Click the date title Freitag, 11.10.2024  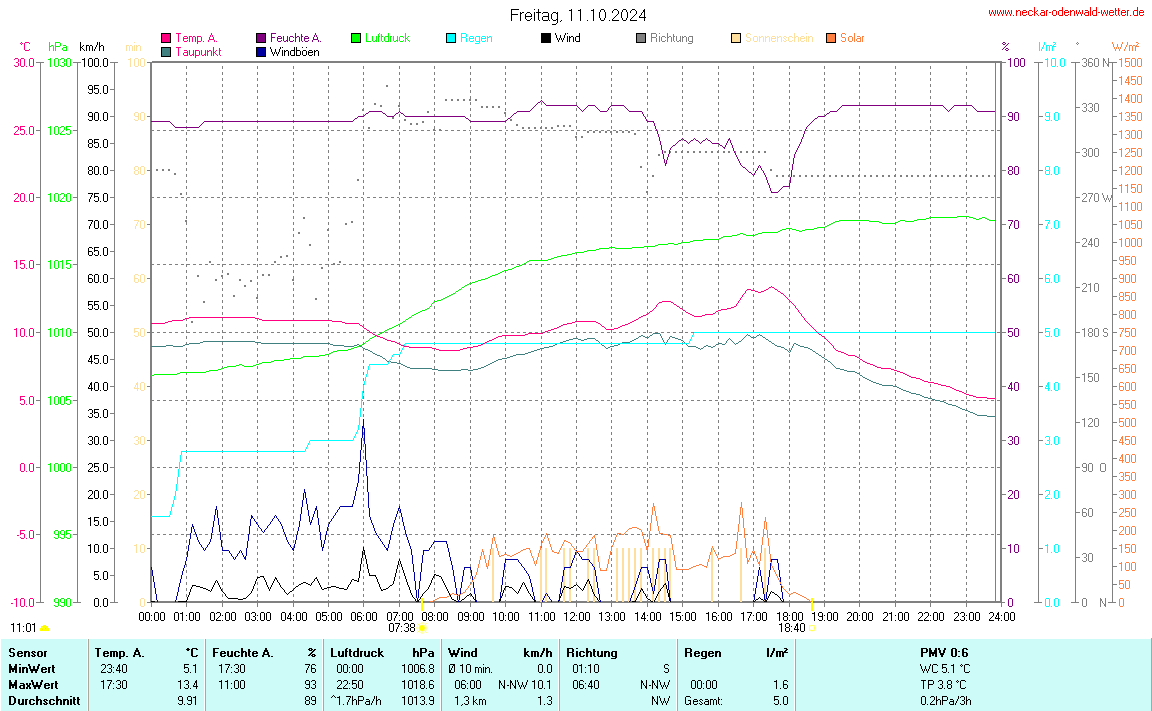[x=577, y=15]
